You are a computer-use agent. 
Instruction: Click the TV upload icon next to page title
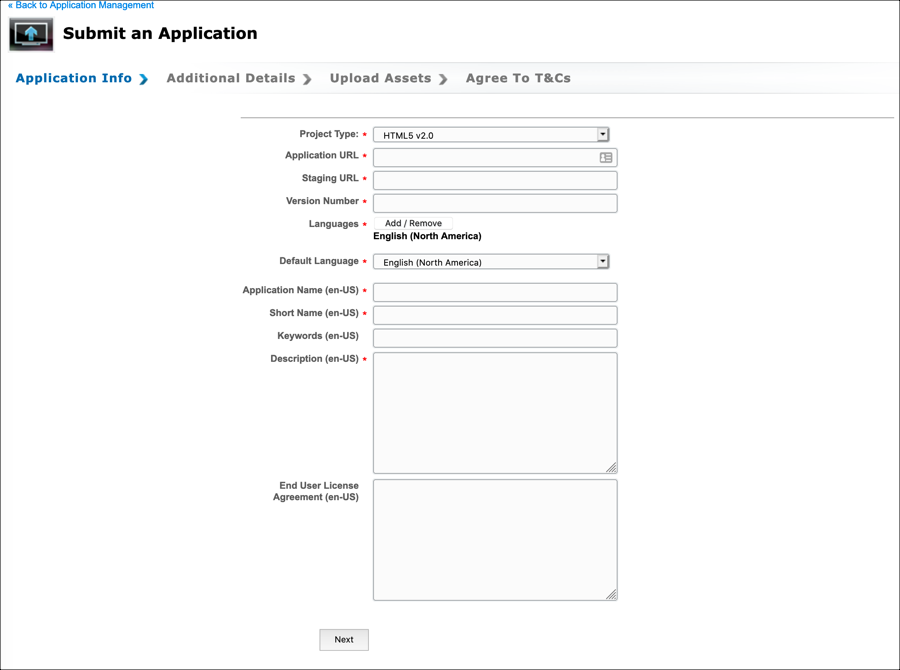click(x=30, y=33)
